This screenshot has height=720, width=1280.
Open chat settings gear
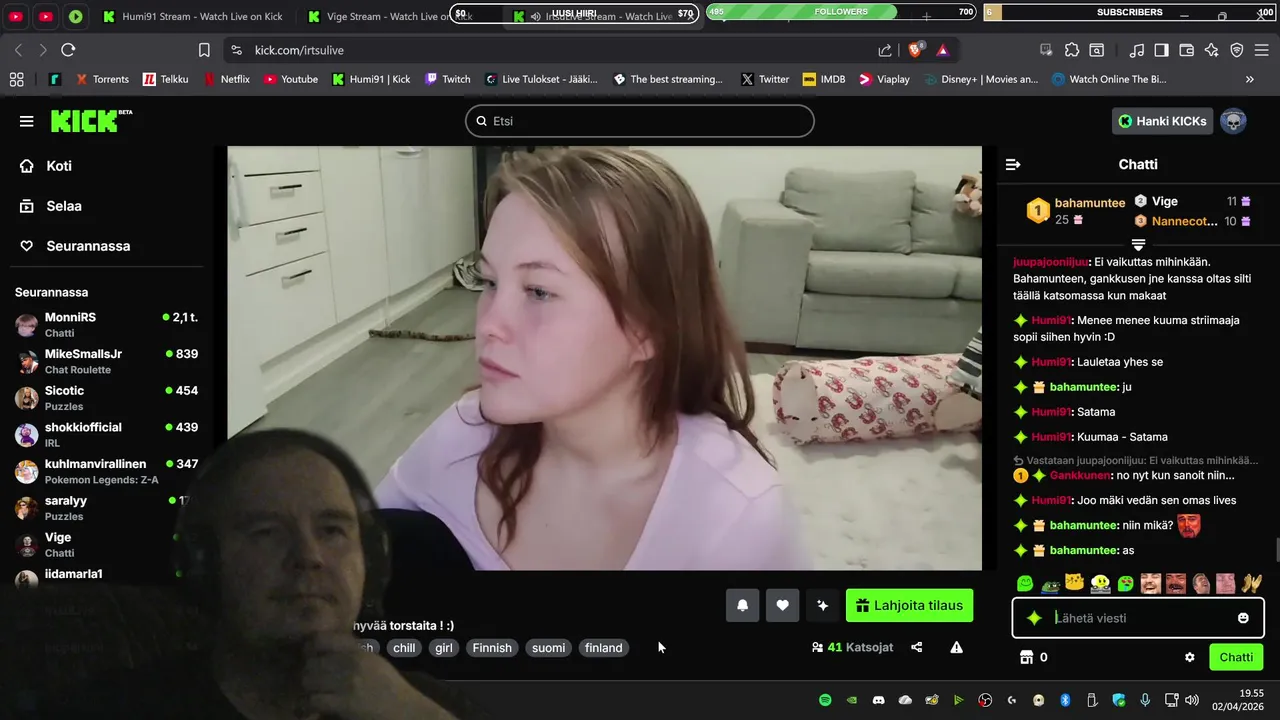tap(1190, 657)
